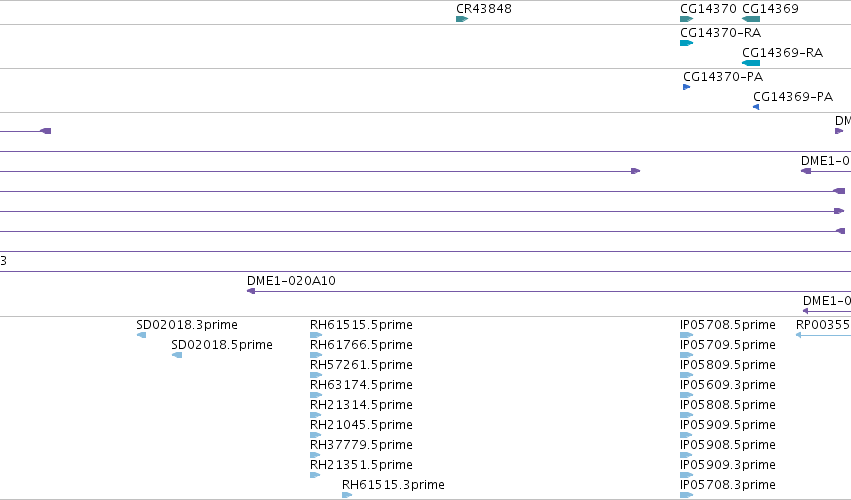
Task: Click the IP05708.3prime EST label
Action: (x=727, y=485)
